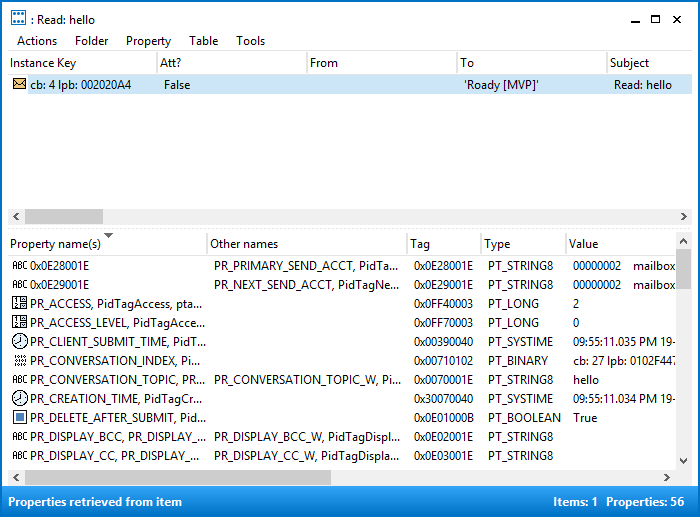Open the Table menu
Screen dimensions: 700x517
[203, 41]
